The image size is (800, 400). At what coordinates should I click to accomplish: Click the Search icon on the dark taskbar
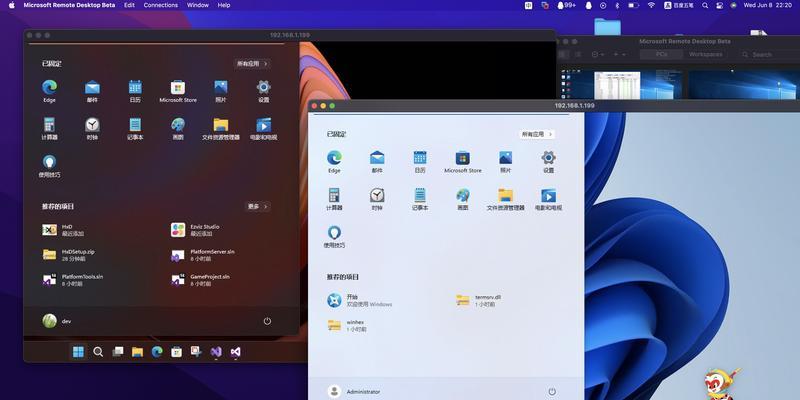[98, 352]
